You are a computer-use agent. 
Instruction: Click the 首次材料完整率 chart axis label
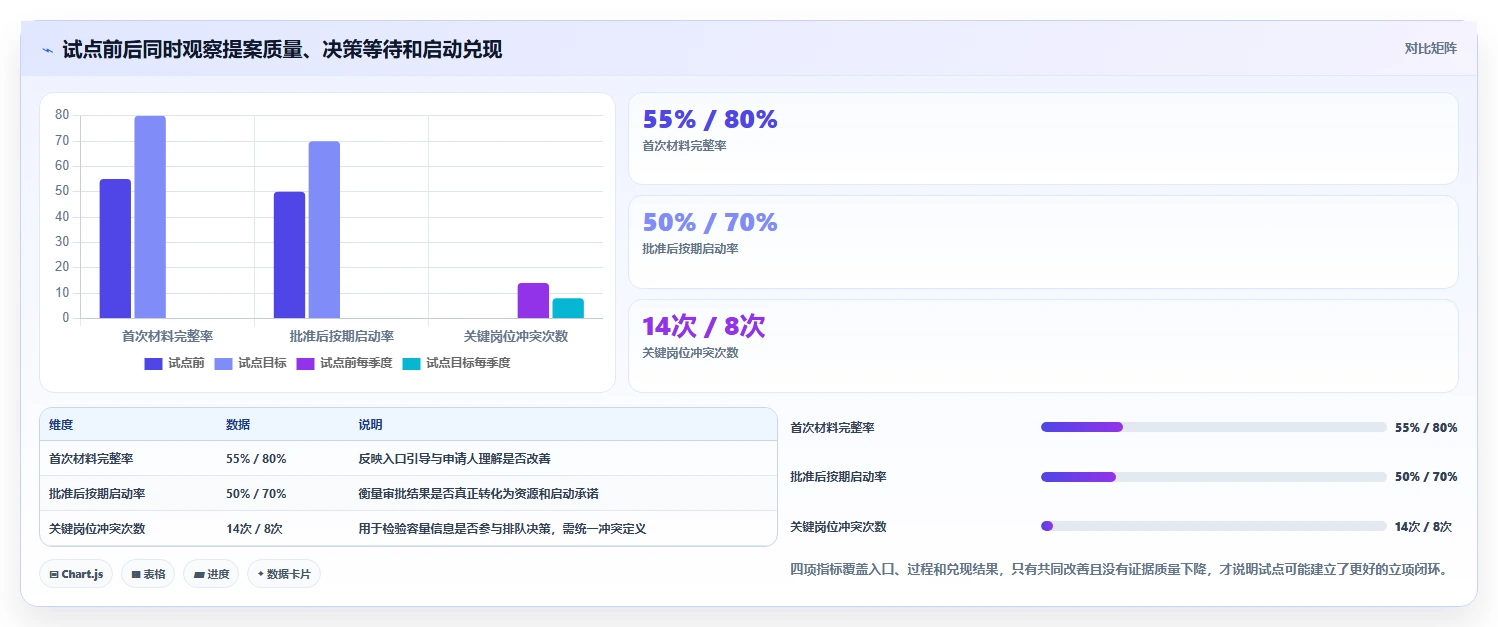(x=167, y=337)
